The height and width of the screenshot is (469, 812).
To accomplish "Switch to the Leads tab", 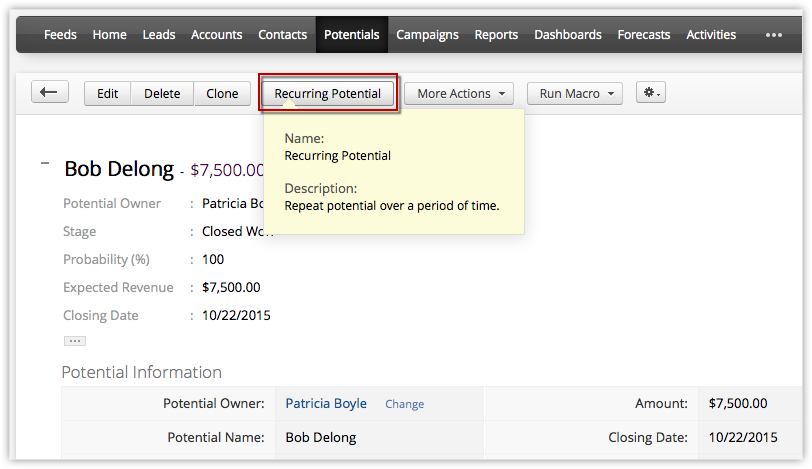I will coord(159,35).
